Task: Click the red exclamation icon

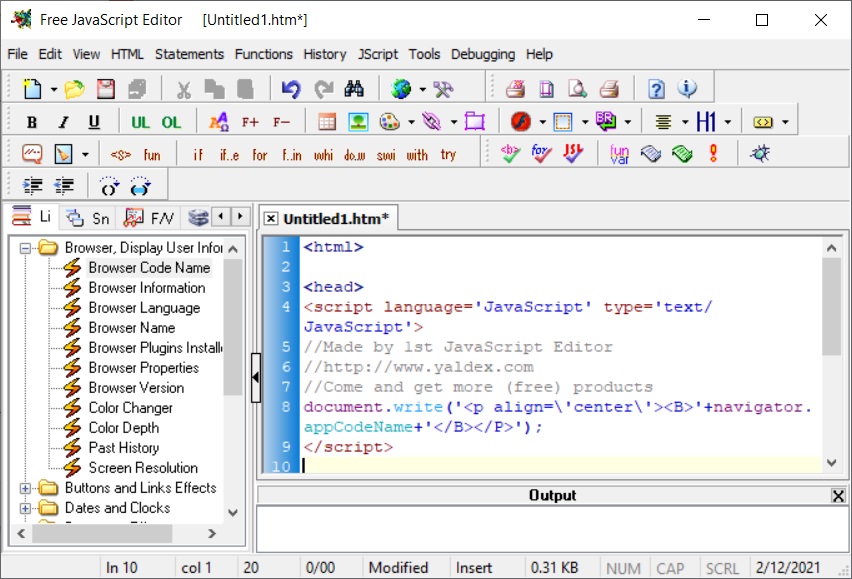Action: pos(713,154)
